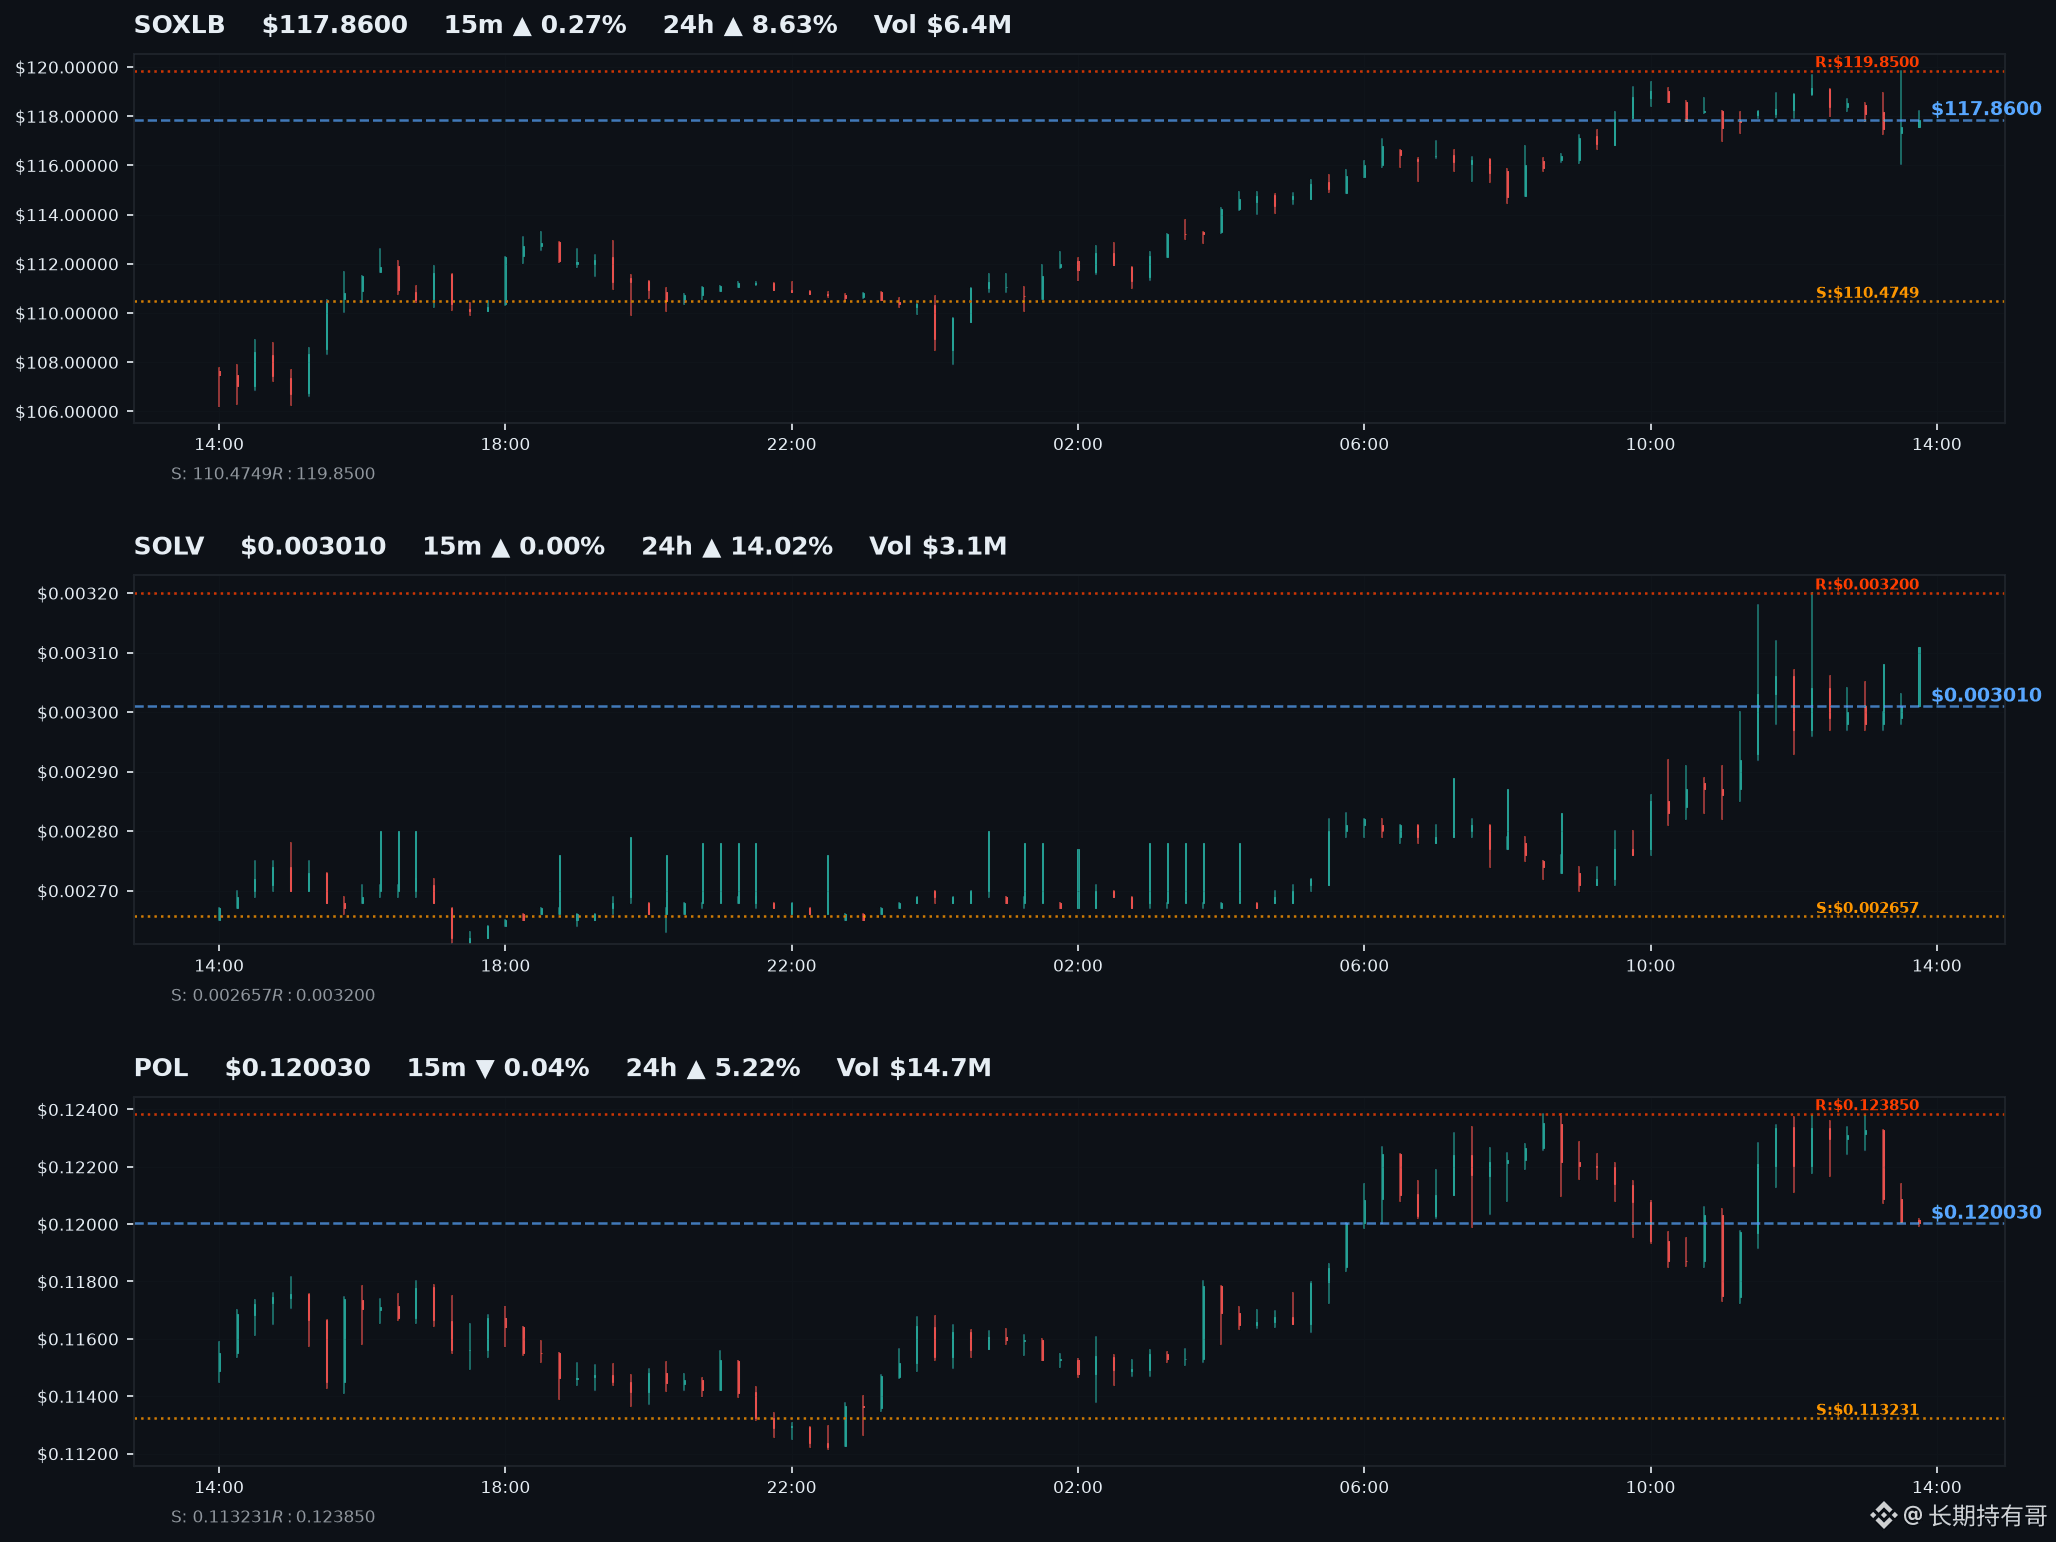
Task: Select the $0.120030 price in POL header
Action: (x=298, y=1068)
